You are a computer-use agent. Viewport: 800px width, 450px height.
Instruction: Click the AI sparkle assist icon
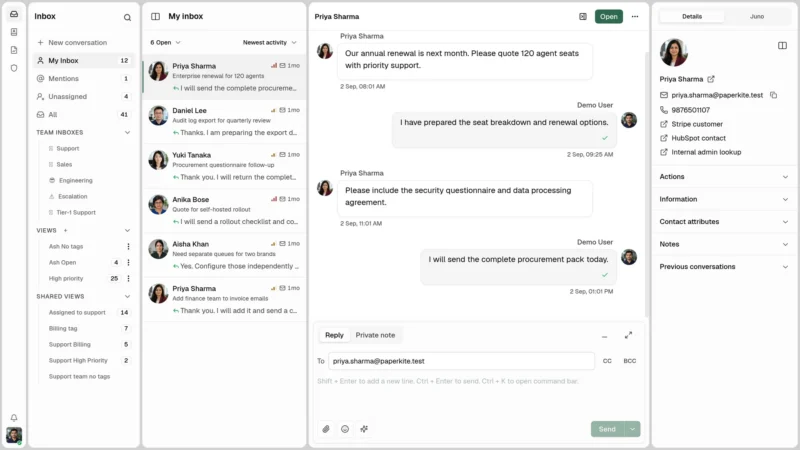click(364, 429)
